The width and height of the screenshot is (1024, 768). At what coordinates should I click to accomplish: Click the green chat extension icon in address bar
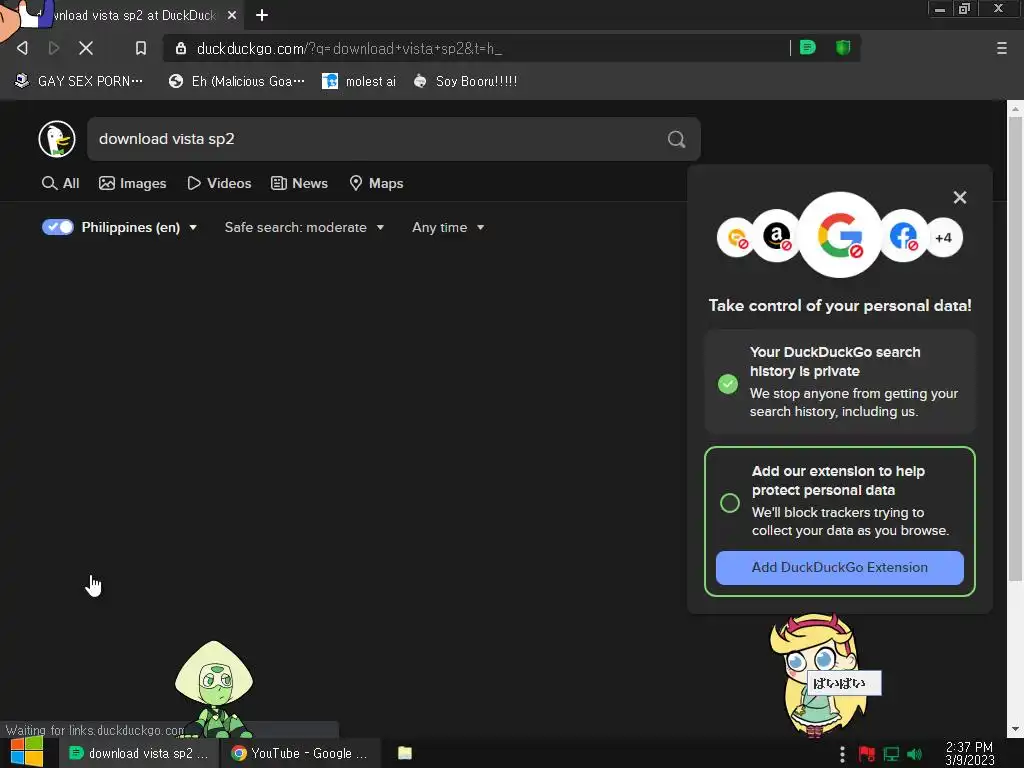pos(808,48)
